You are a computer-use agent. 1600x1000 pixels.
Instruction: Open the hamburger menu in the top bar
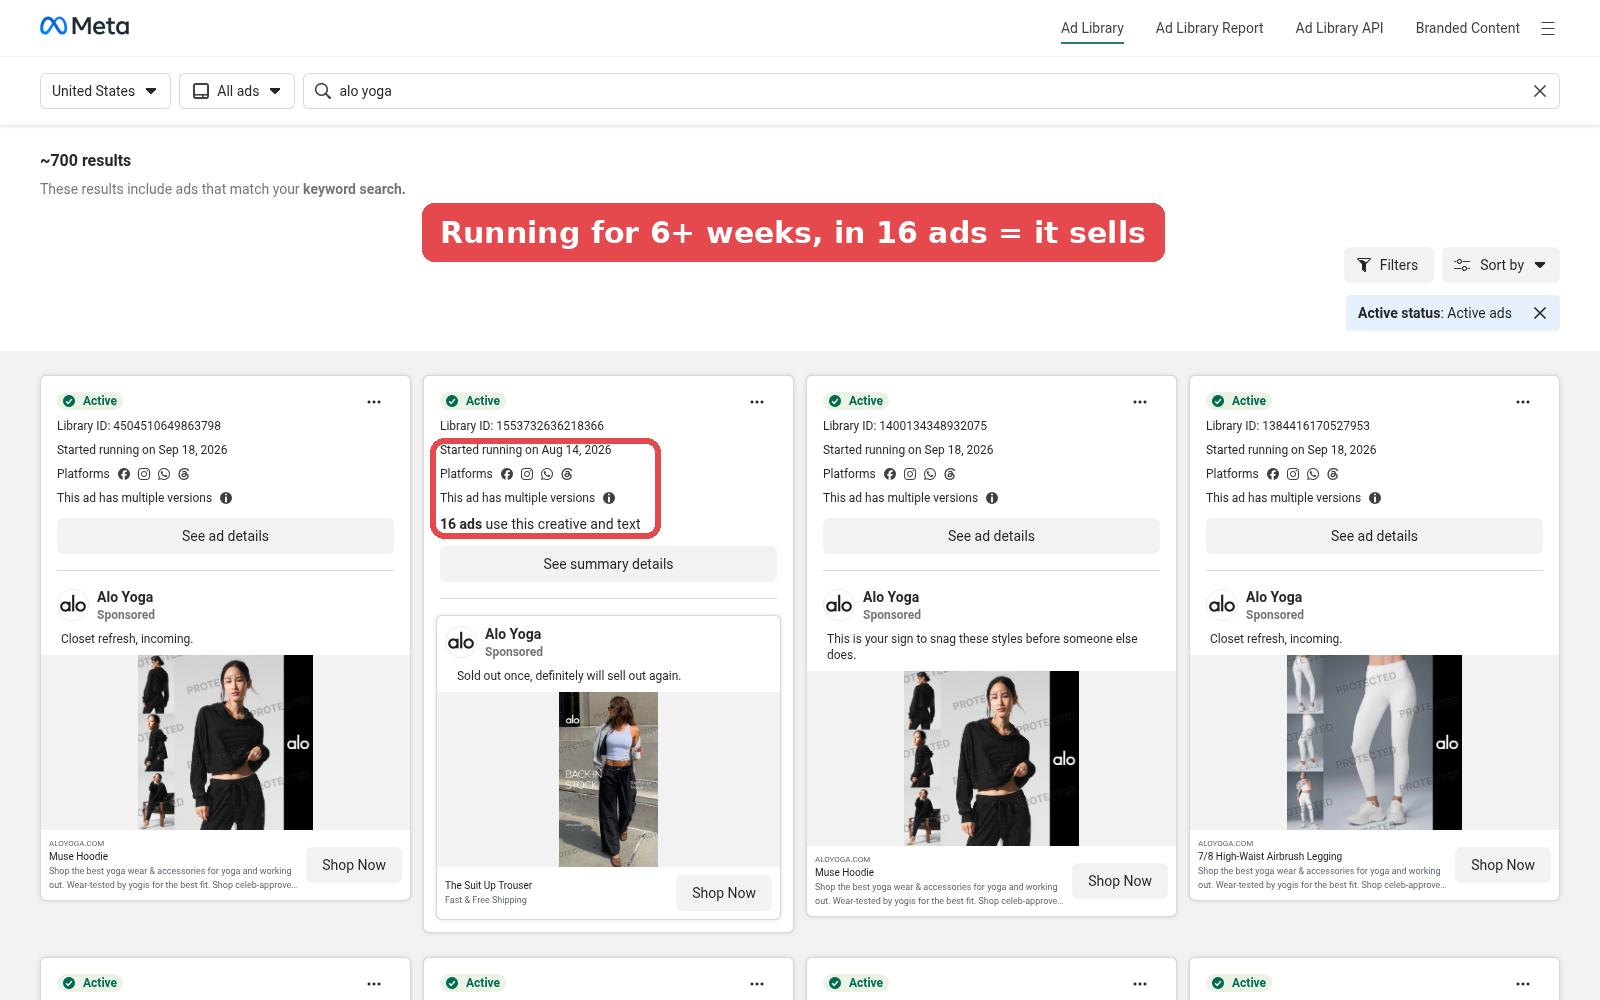click(1548, 28)
